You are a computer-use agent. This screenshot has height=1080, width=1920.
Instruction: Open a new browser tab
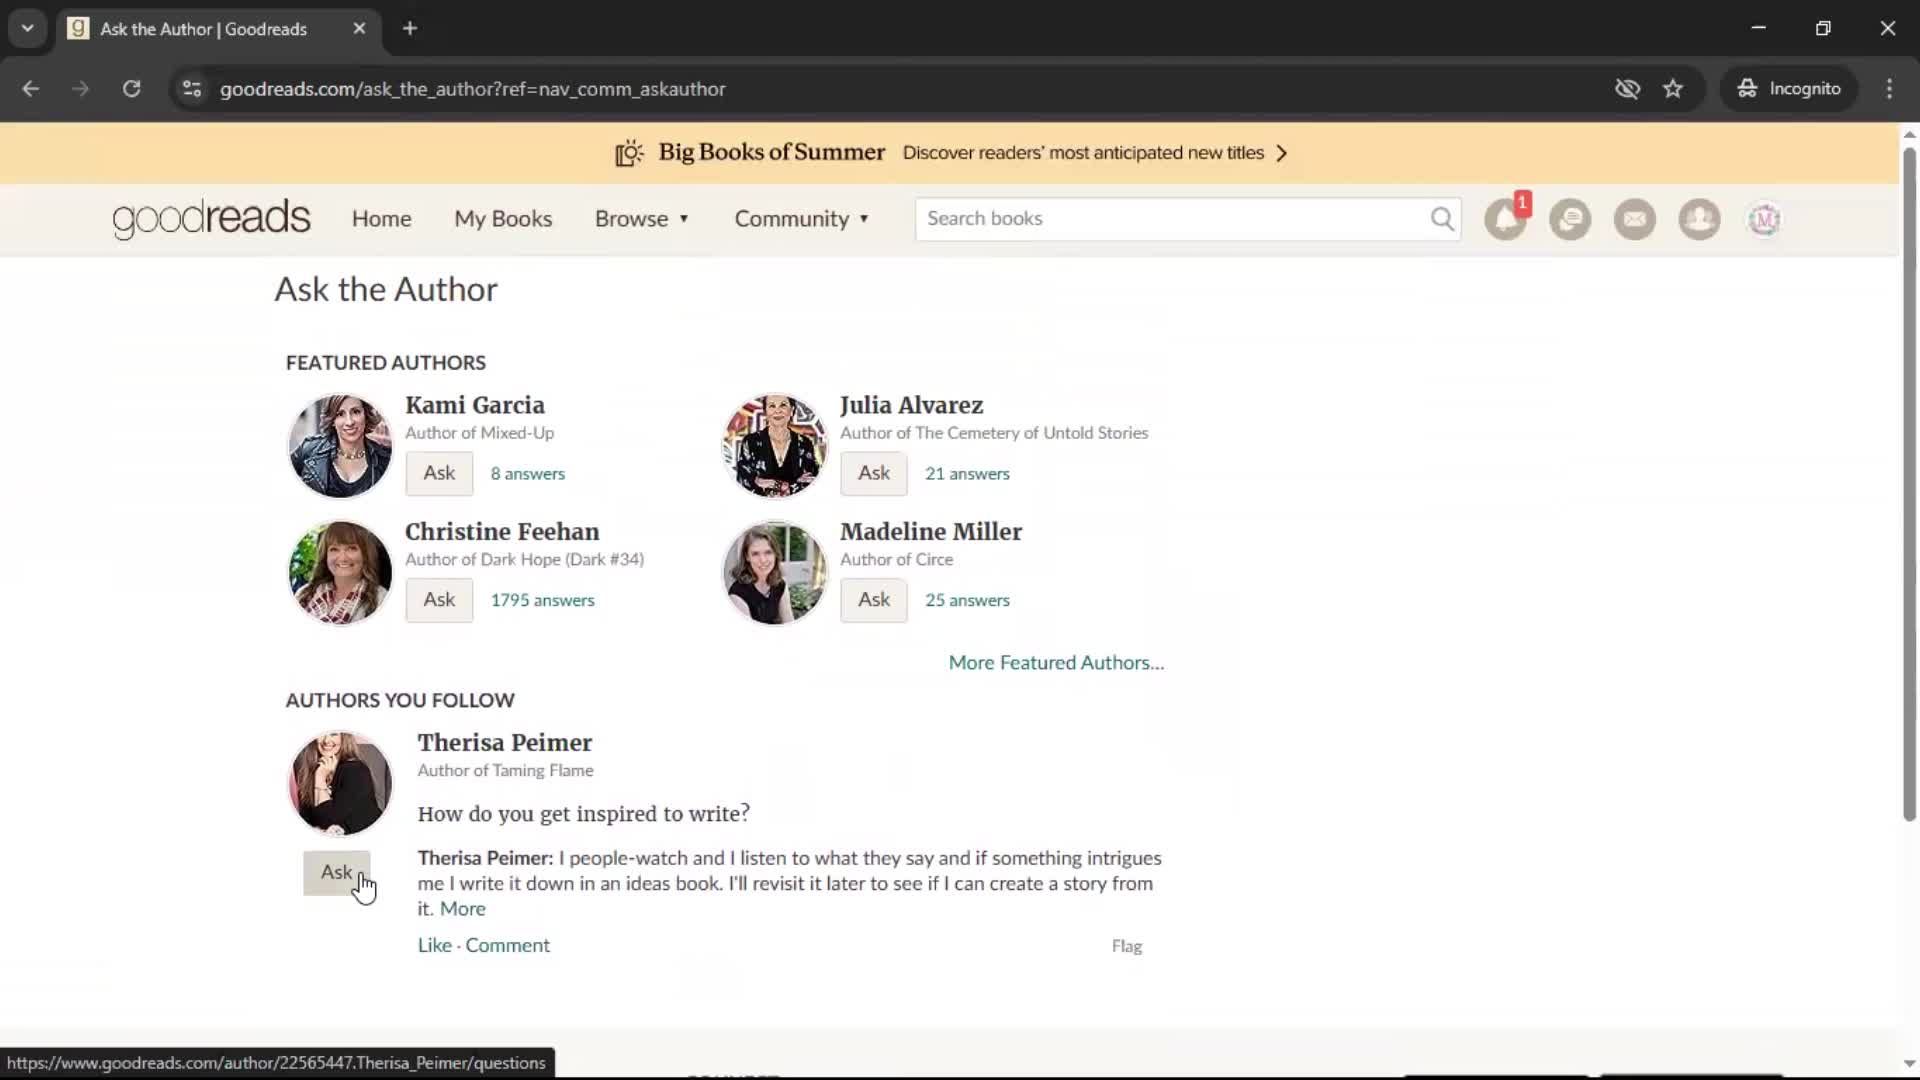pos(410,28)
